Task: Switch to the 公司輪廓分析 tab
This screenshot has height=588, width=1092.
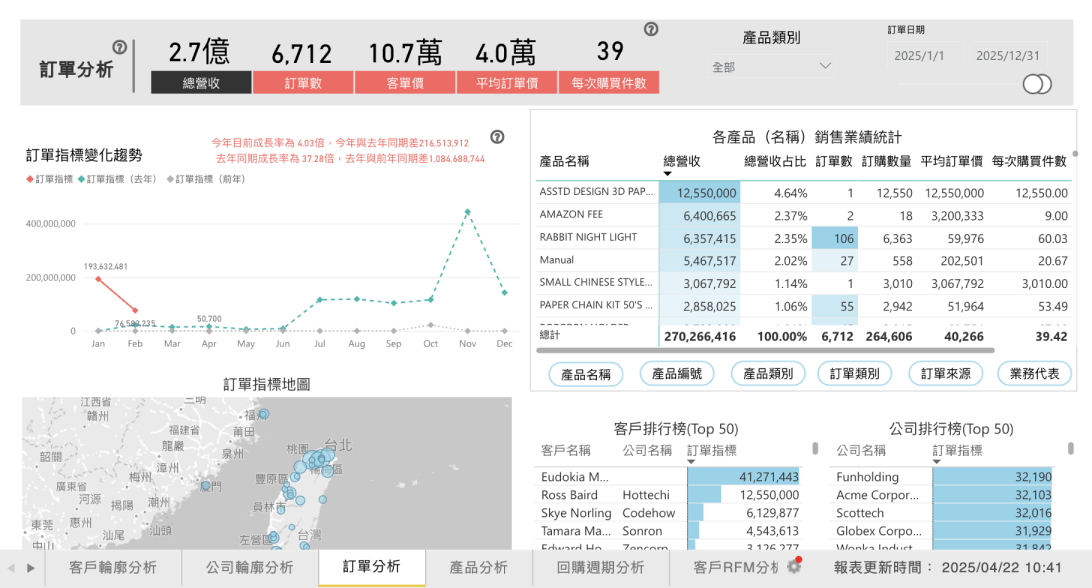Action: coord(249,568)
